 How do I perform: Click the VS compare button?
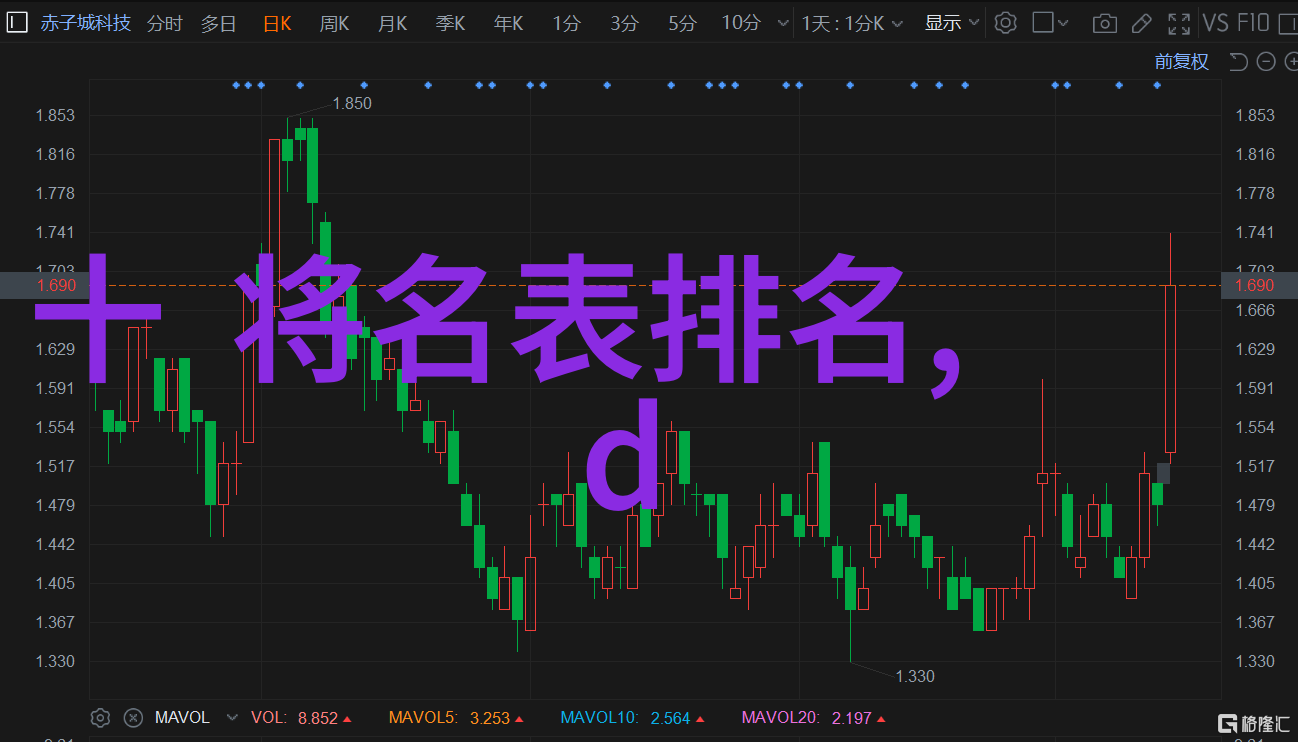click(x=1215, y=23)
